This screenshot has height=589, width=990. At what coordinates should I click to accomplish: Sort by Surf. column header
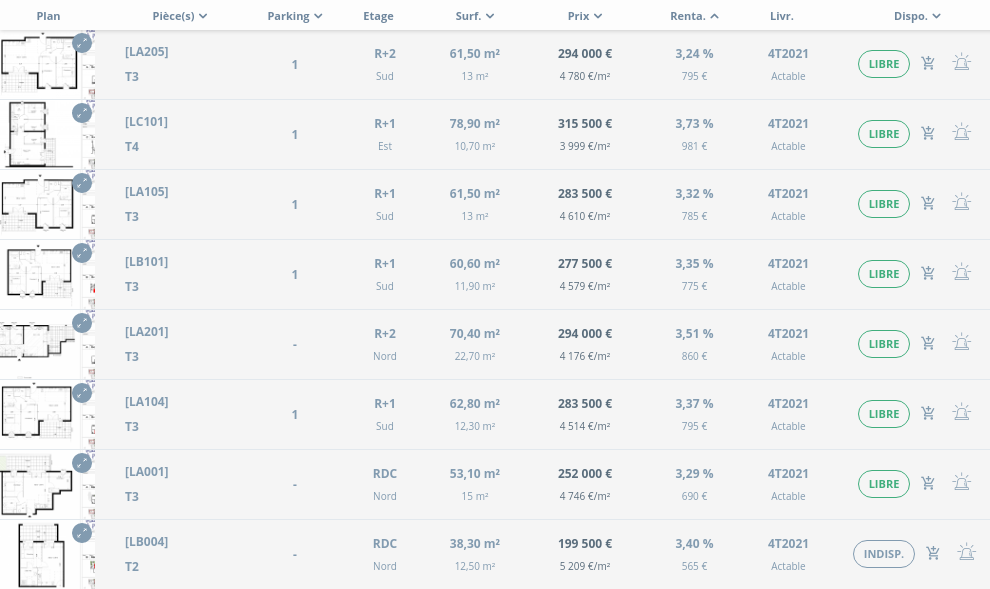[x=474, y=16]
